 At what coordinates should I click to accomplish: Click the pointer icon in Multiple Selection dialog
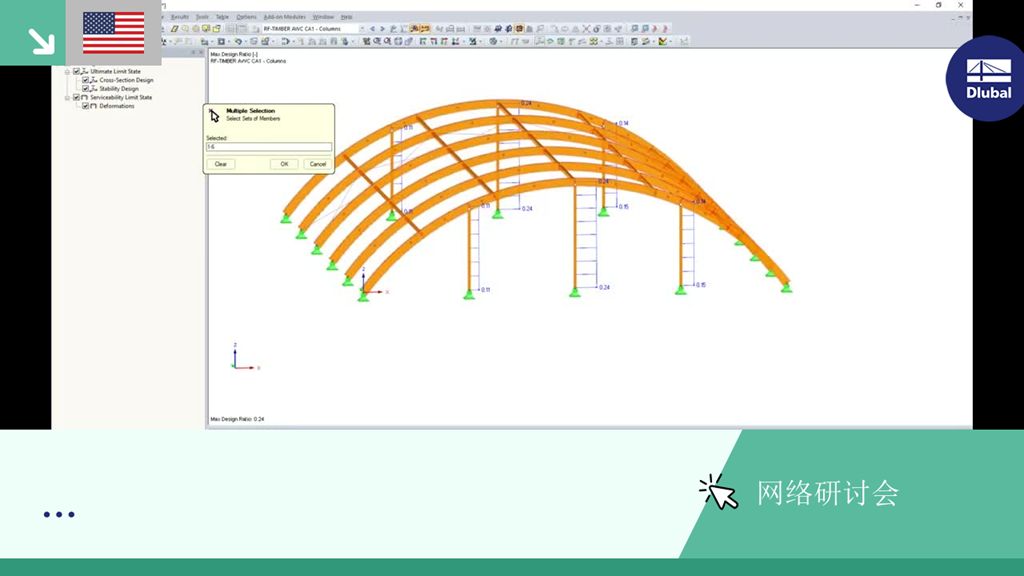pyautogui.click(x=214, y=116)
